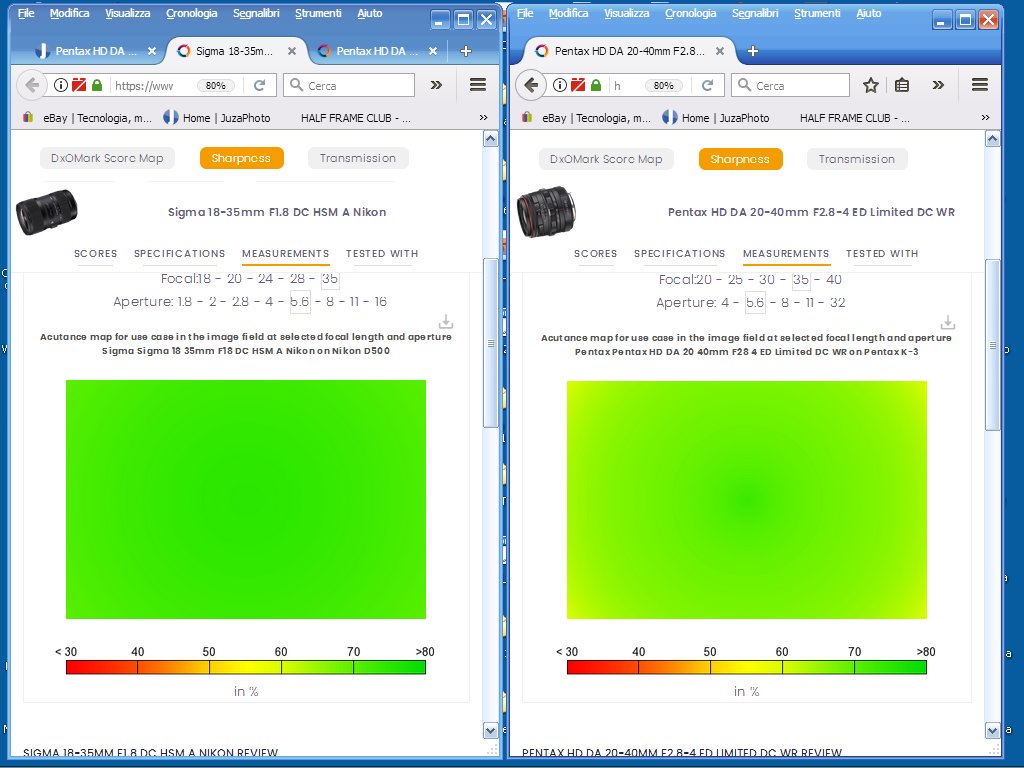Expand bookmarks overflow chevron in left window
The image size is (1024, 768).
pyautogui.click(x=483, y=118)
